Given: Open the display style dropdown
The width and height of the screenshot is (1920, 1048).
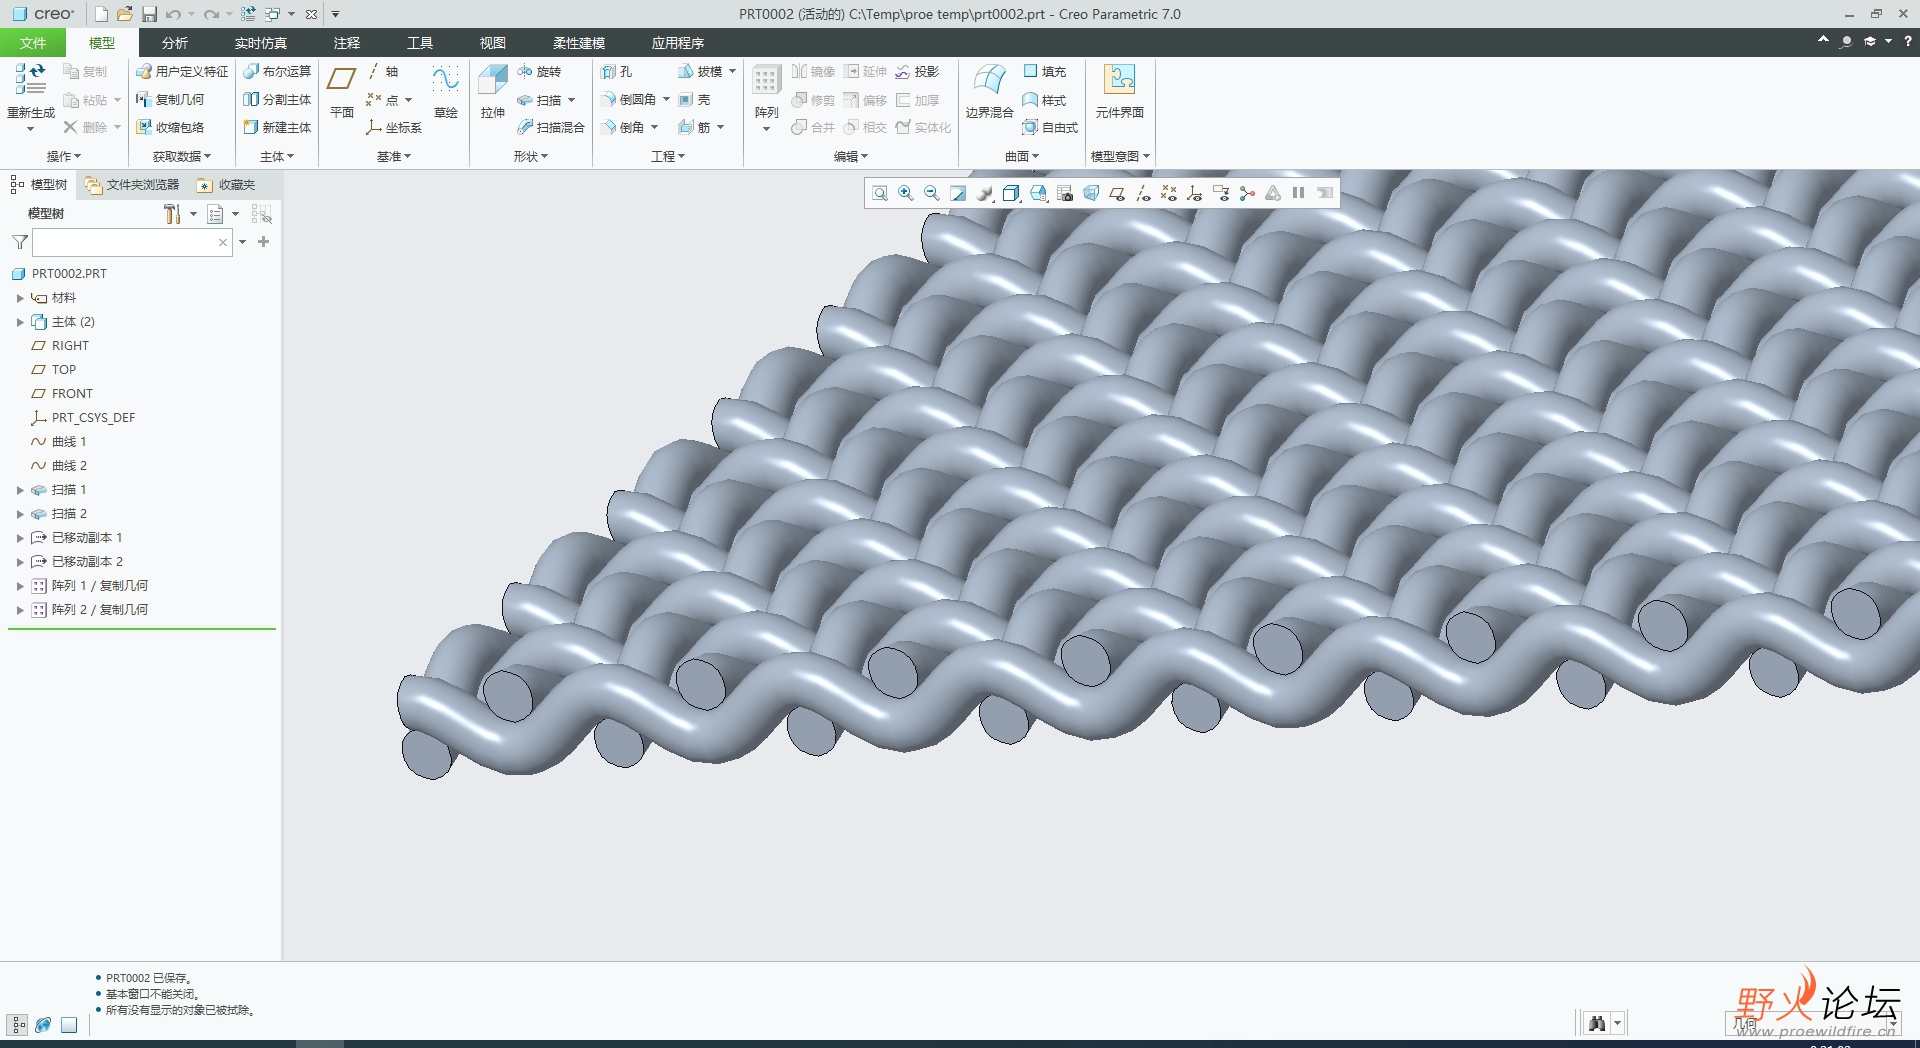Looking at the screenshot, I should tap(1011, 193).
